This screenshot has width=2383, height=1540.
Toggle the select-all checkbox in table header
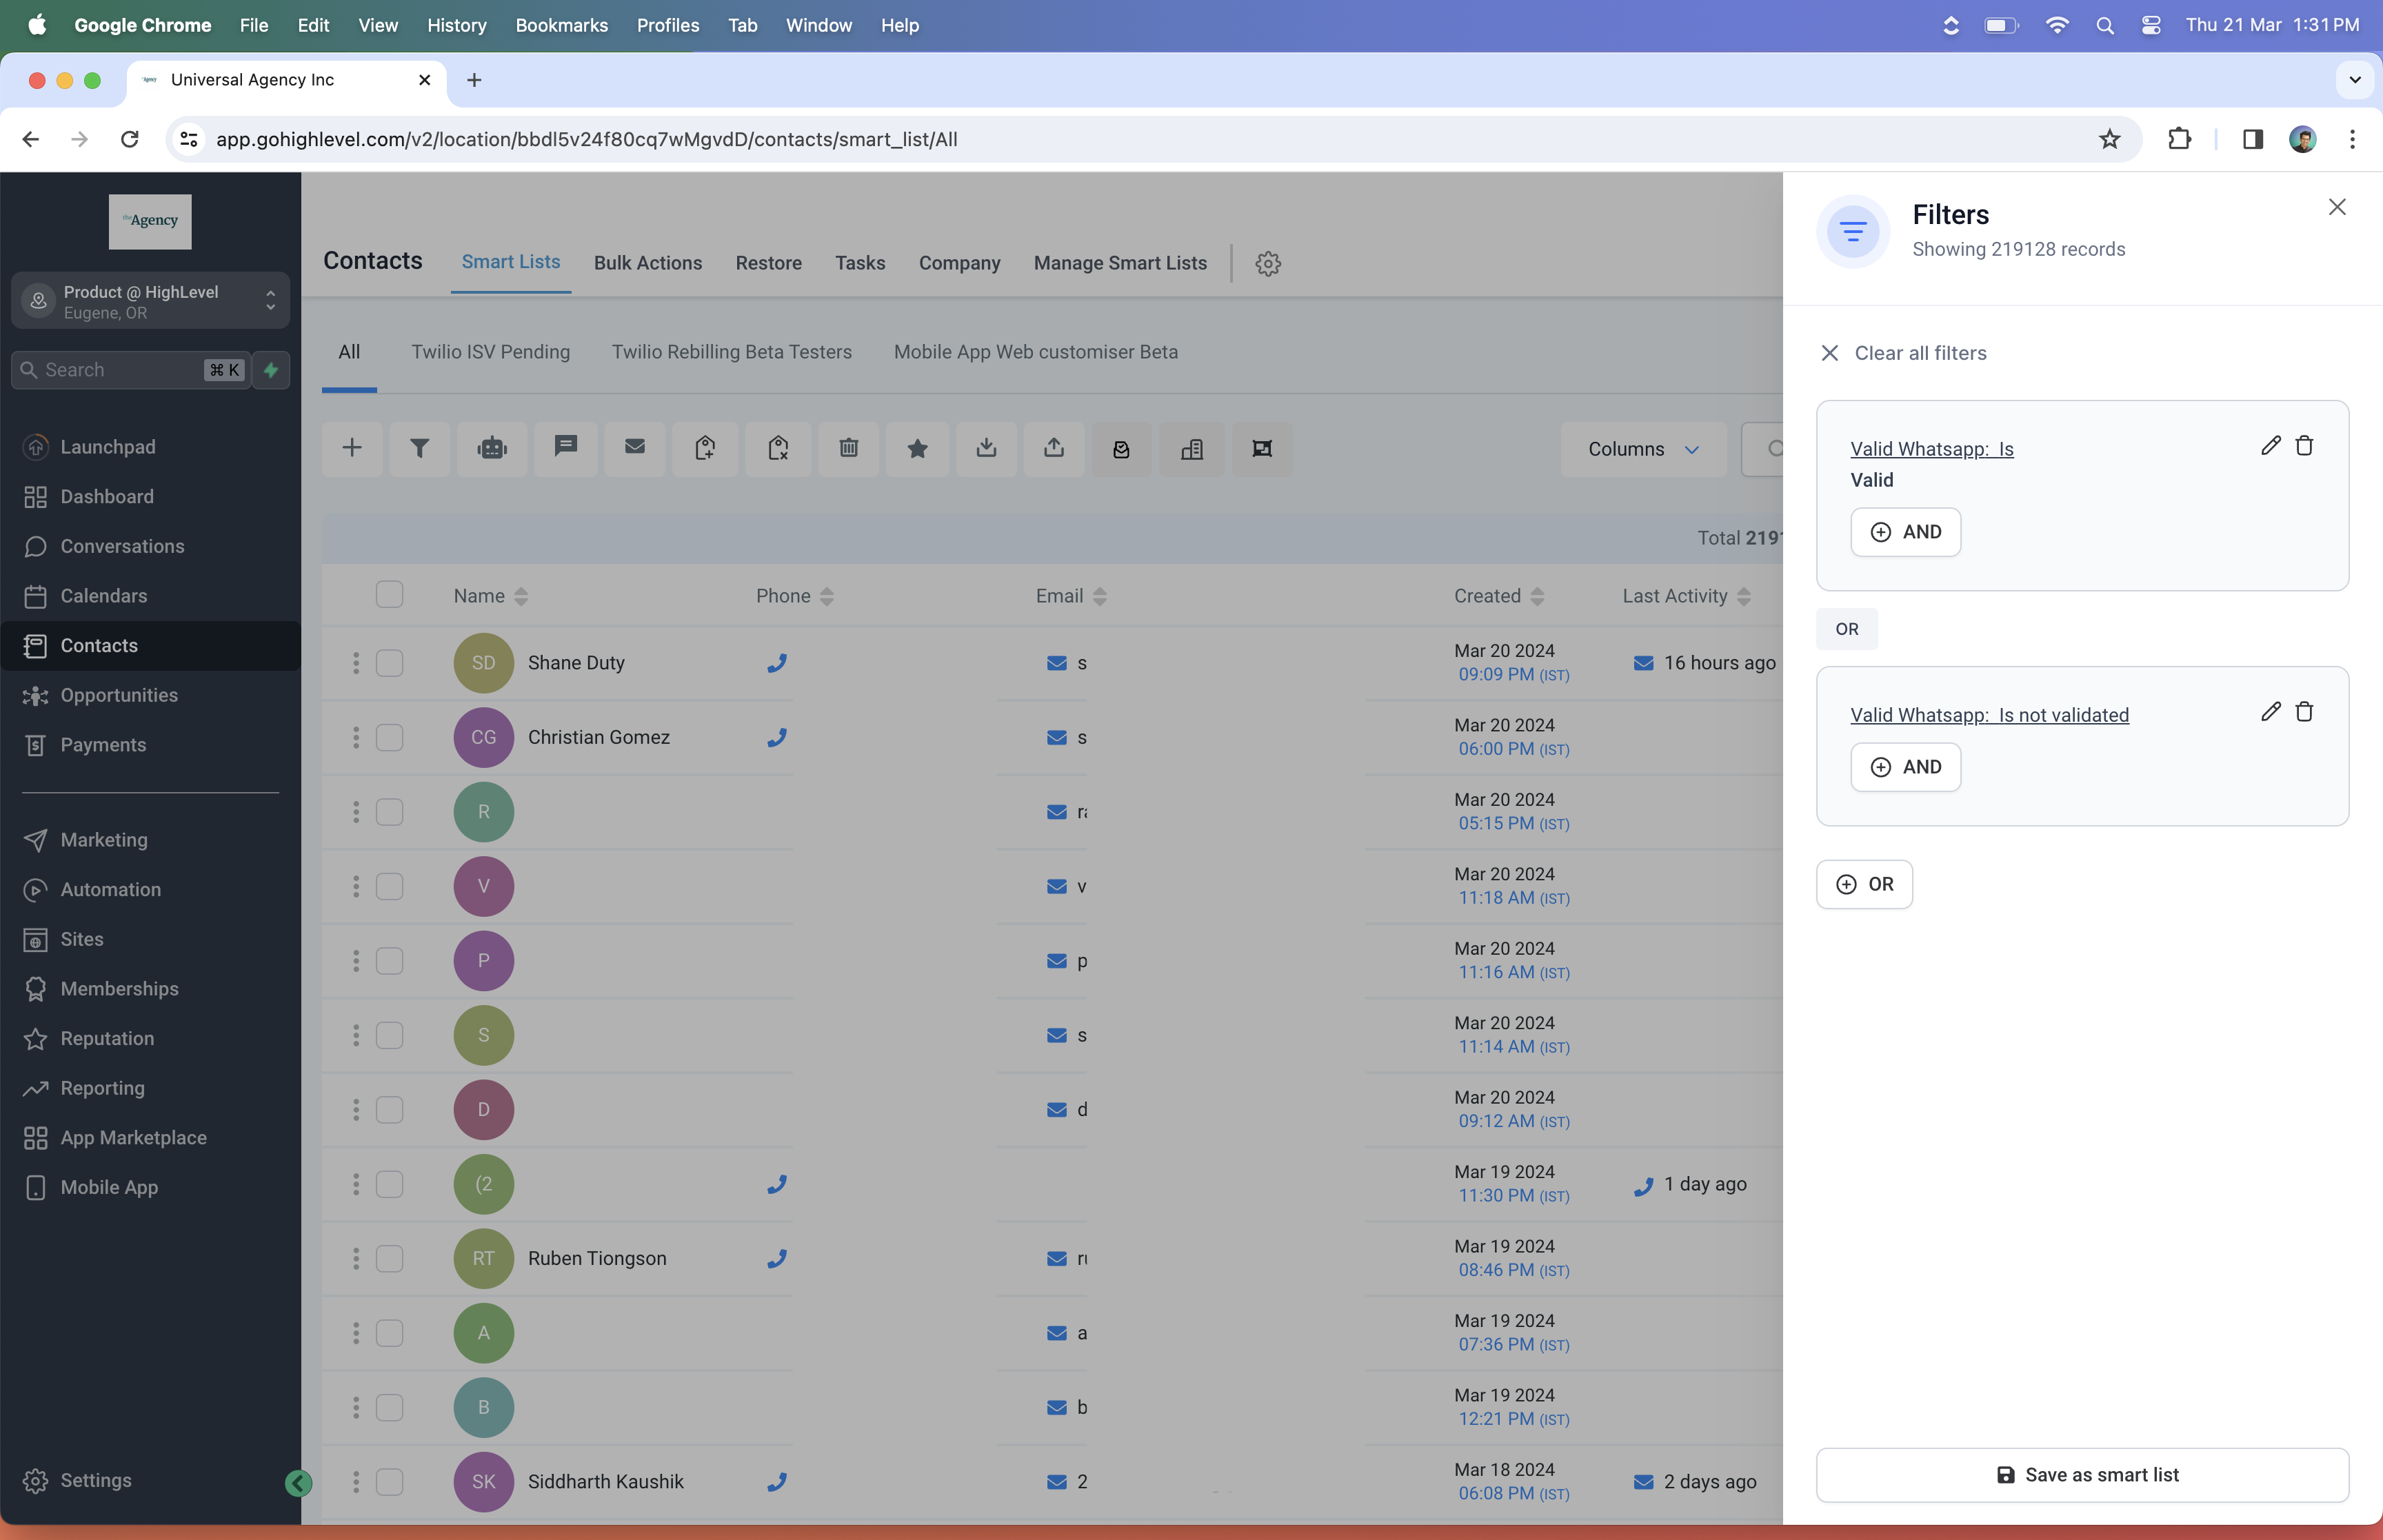[390, 595]
